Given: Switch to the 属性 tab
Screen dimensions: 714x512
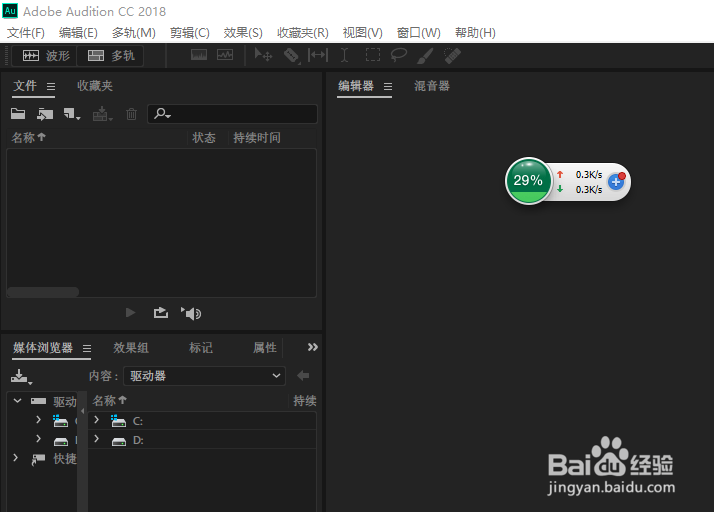Looking at the screenshot, I should point(265,348).
